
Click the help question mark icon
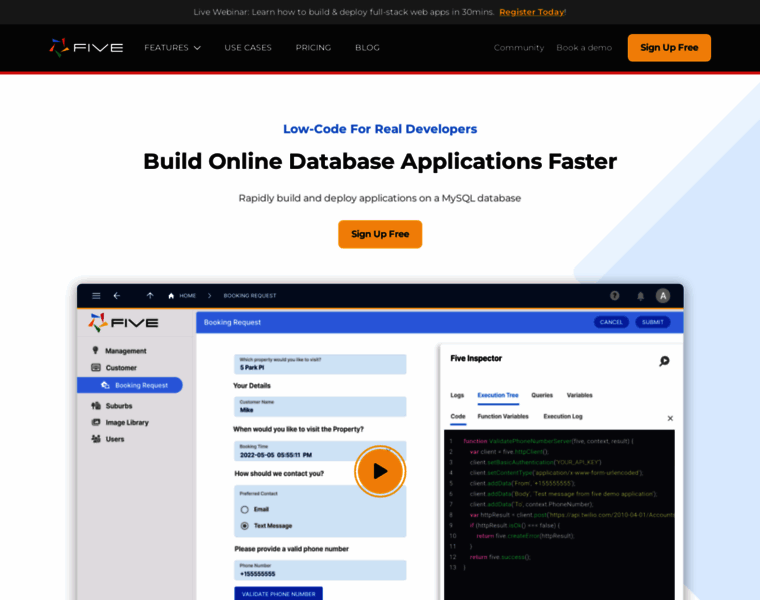(615, 296)
